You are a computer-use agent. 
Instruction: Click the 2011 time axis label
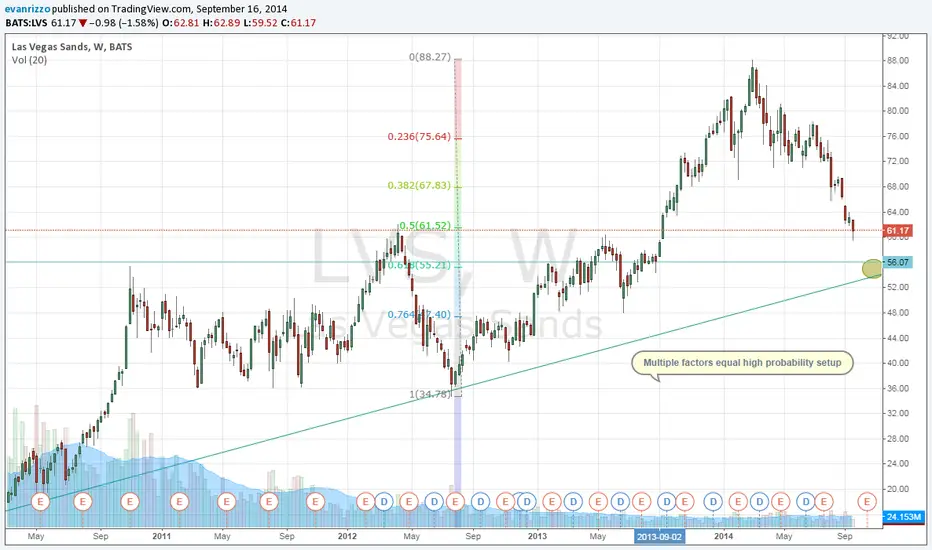pos(161,536)
